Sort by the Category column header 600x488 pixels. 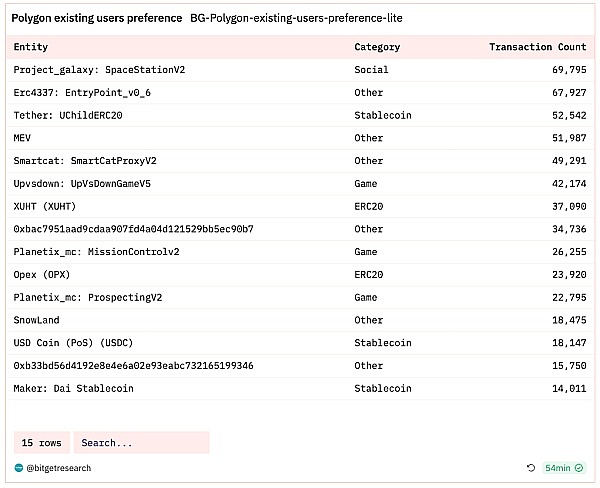tap(377, 47)
